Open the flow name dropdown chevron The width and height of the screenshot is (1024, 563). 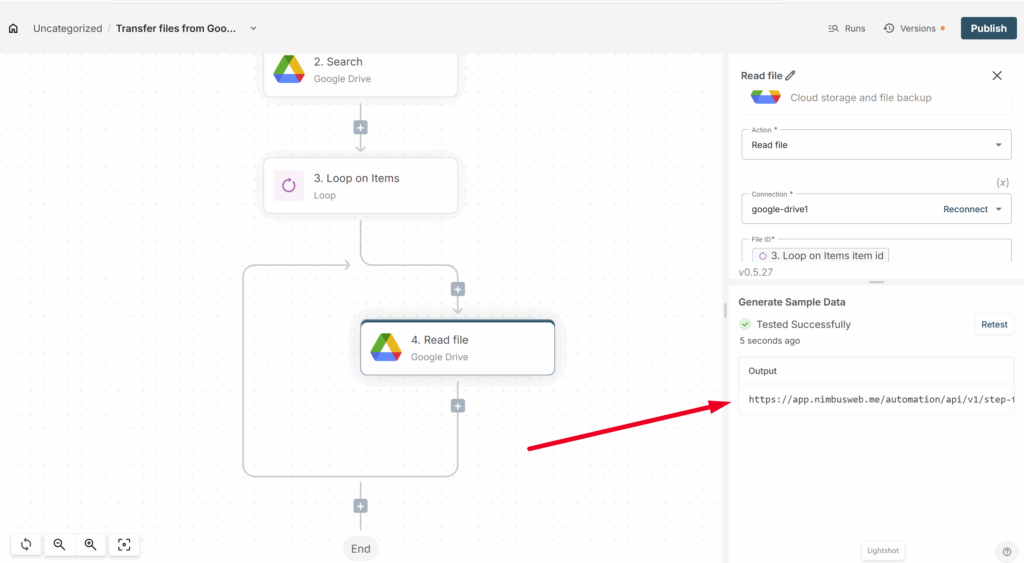[x=253, y=28]
